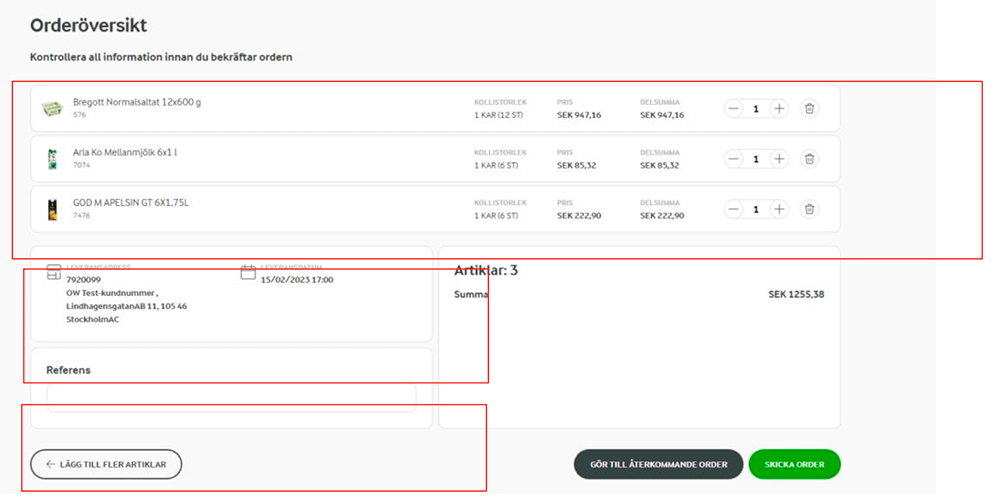Screen dimensions: 1000x500
Task: Increase quantity of Bregott Normalsaltat
Action: click(778, 108)
